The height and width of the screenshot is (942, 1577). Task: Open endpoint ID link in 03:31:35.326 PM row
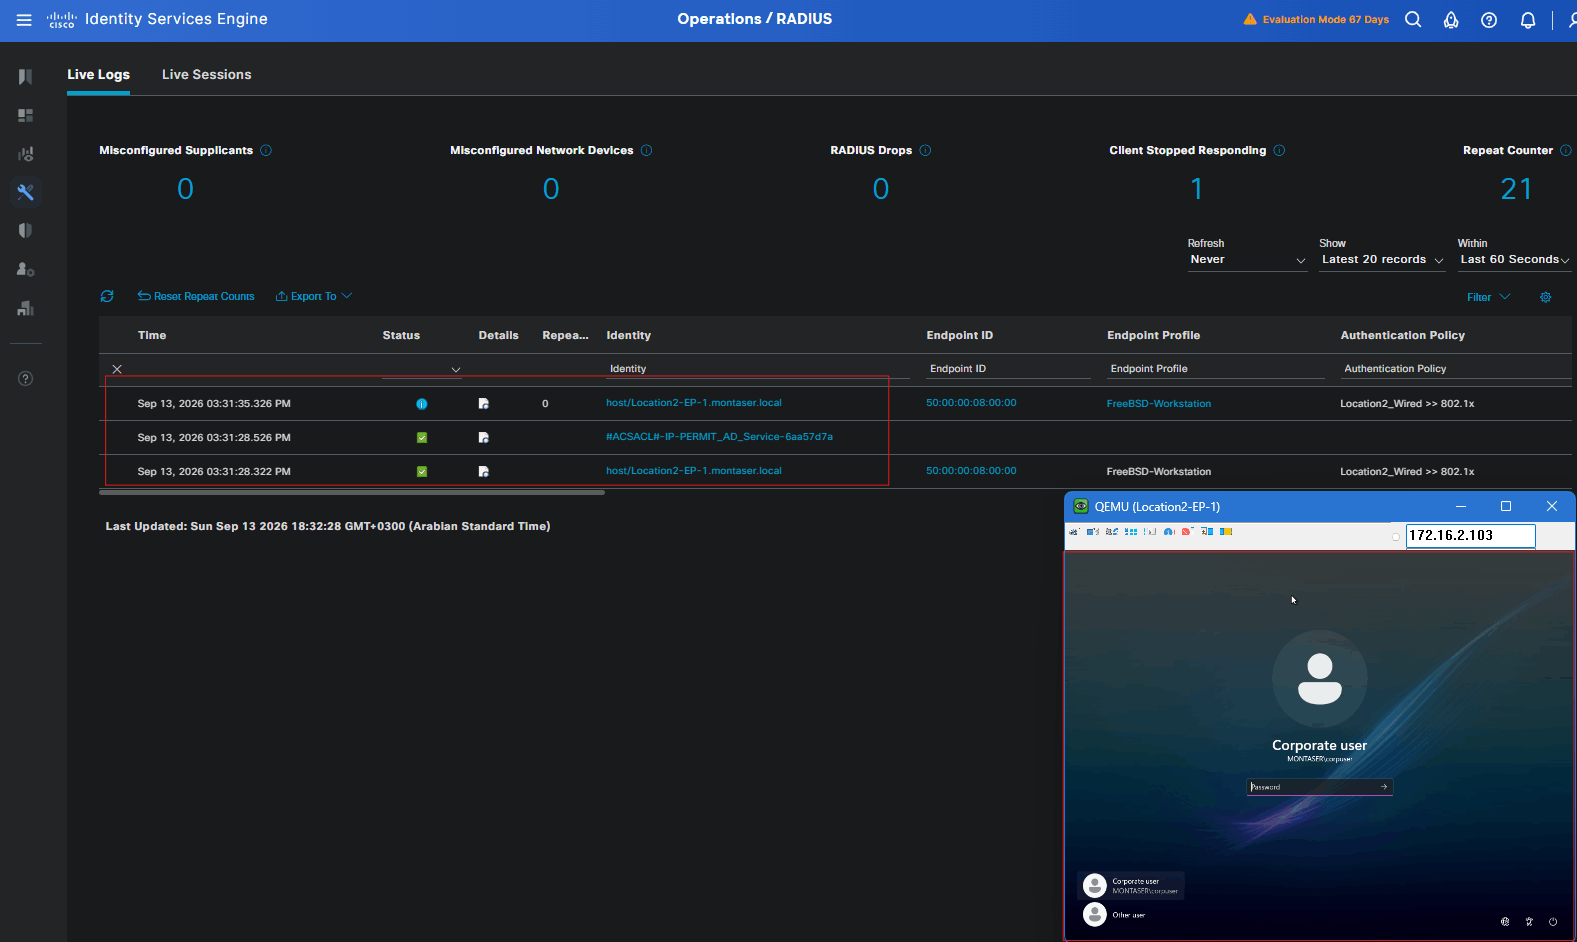click(x=971, y=403)
